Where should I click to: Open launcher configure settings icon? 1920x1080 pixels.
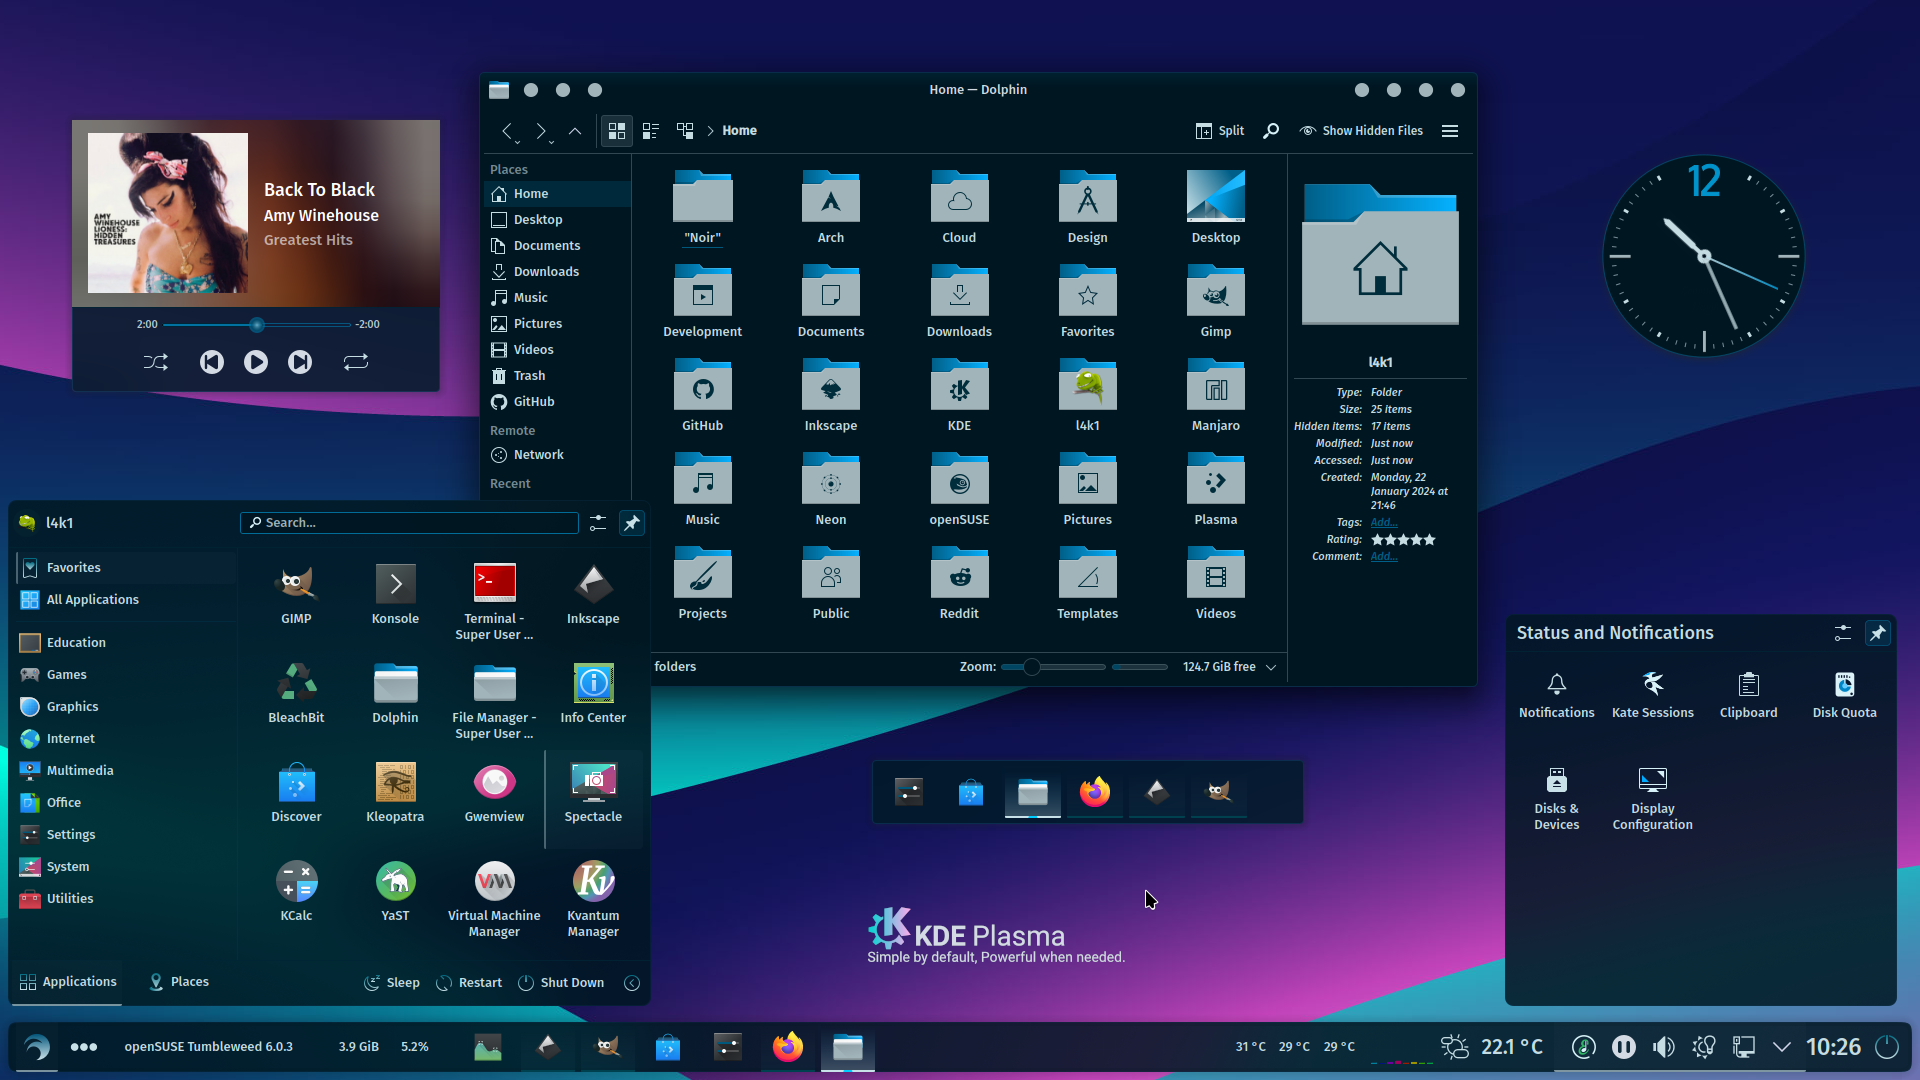[597, 523]
